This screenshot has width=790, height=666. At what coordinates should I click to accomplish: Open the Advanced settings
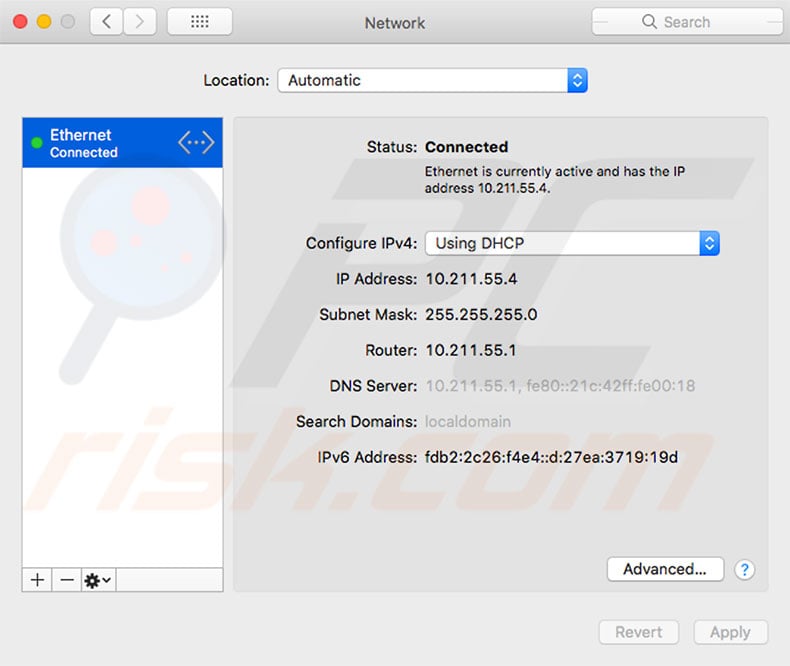[665, 569]
